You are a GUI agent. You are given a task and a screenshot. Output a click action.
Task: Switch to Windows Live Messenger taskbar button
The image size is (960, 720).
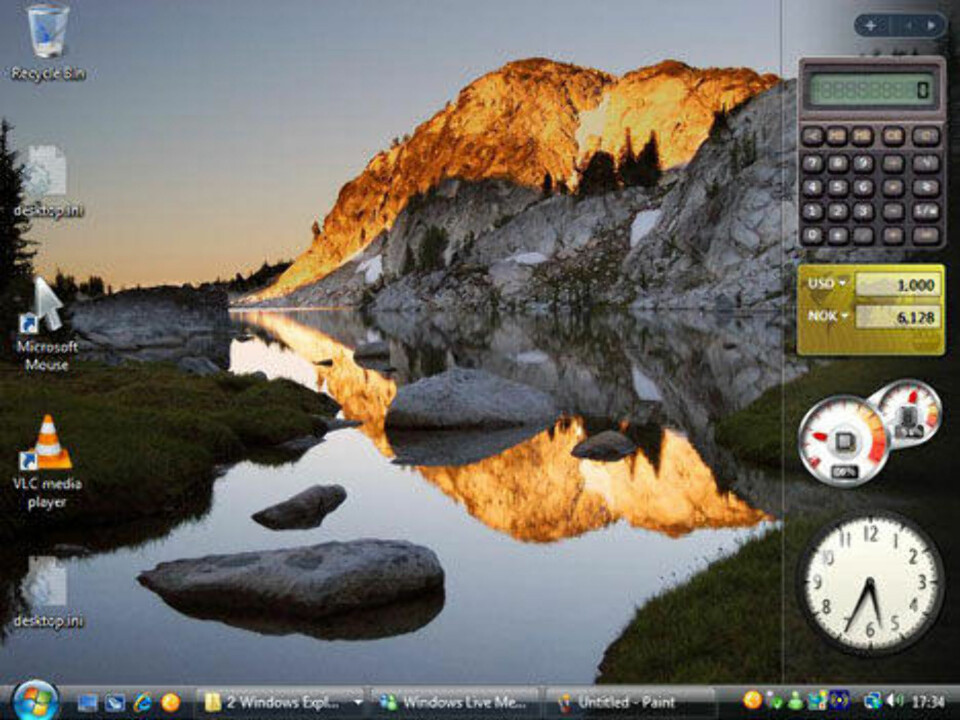455,702
